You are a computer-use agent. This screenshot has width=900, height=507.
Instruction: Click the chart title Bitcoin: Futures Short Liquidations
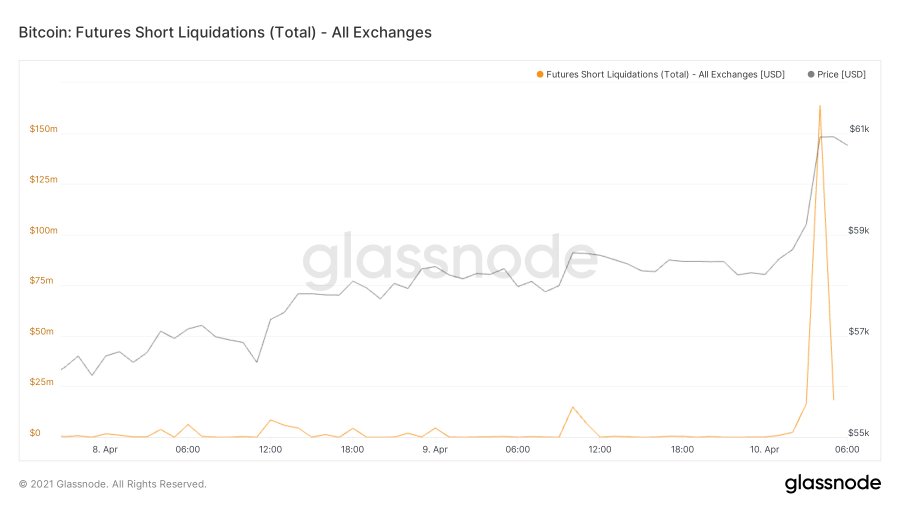[225, 32]
